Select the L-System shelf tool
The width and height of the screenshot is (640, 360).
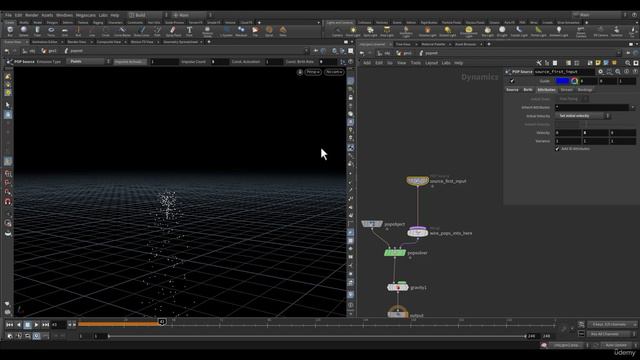pos(226,31)
